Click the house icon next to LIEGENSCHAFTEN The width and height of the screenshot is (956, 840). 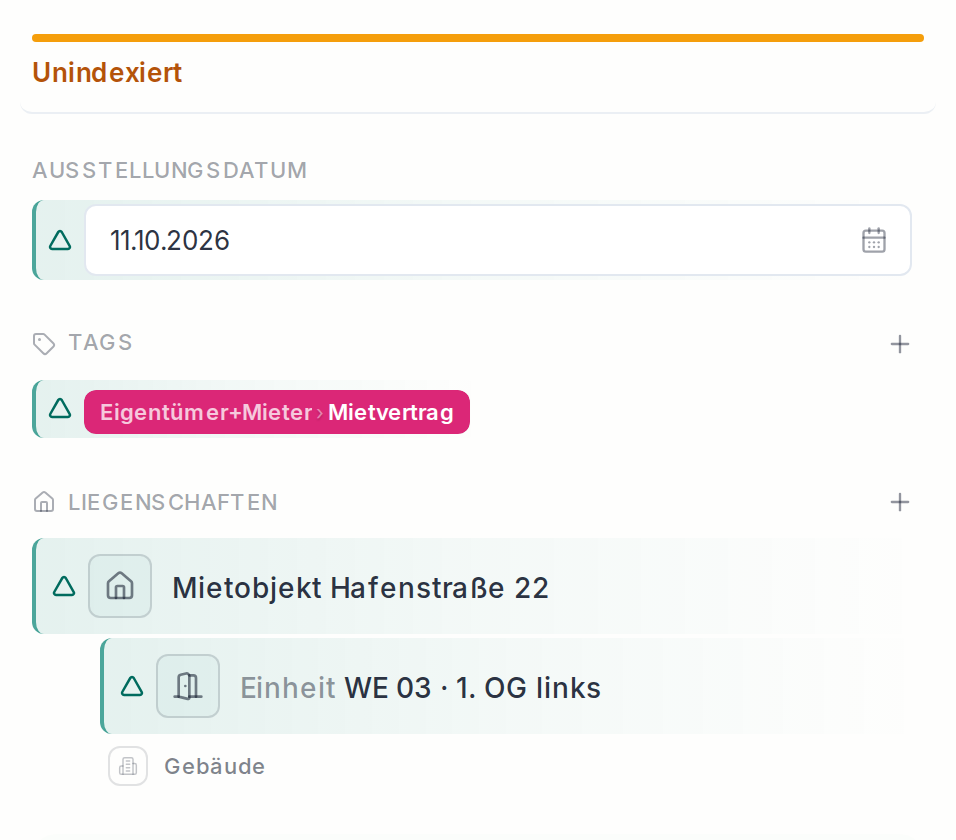tap(44, 502)
